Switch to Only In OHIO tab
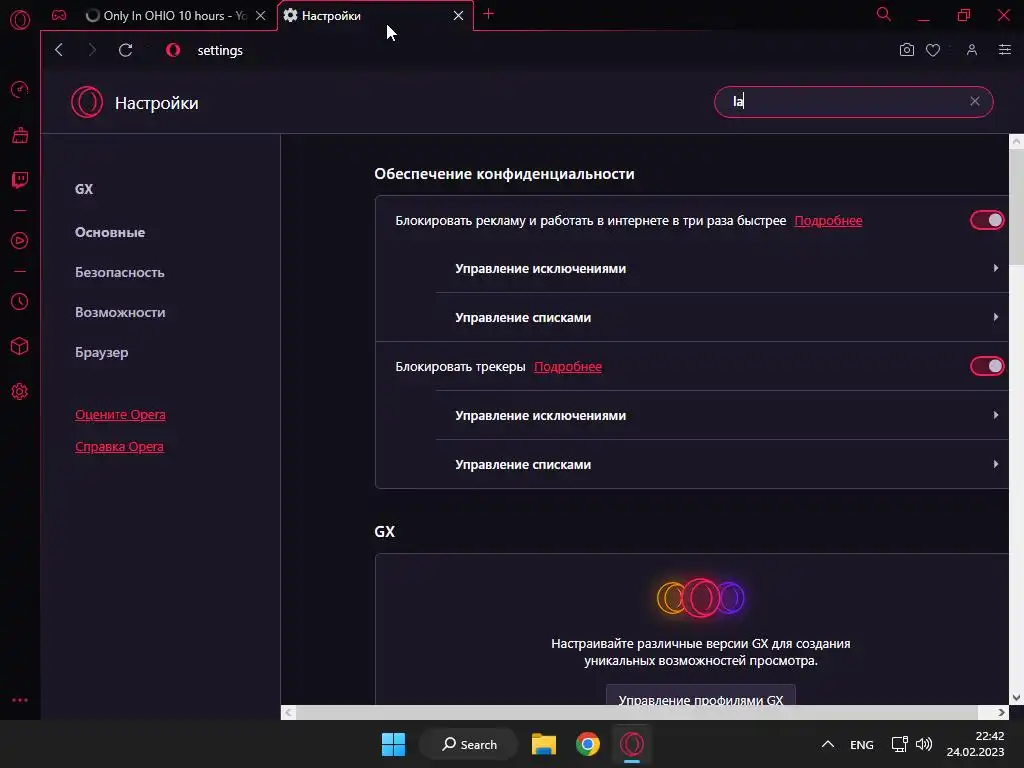 (166, 16)
